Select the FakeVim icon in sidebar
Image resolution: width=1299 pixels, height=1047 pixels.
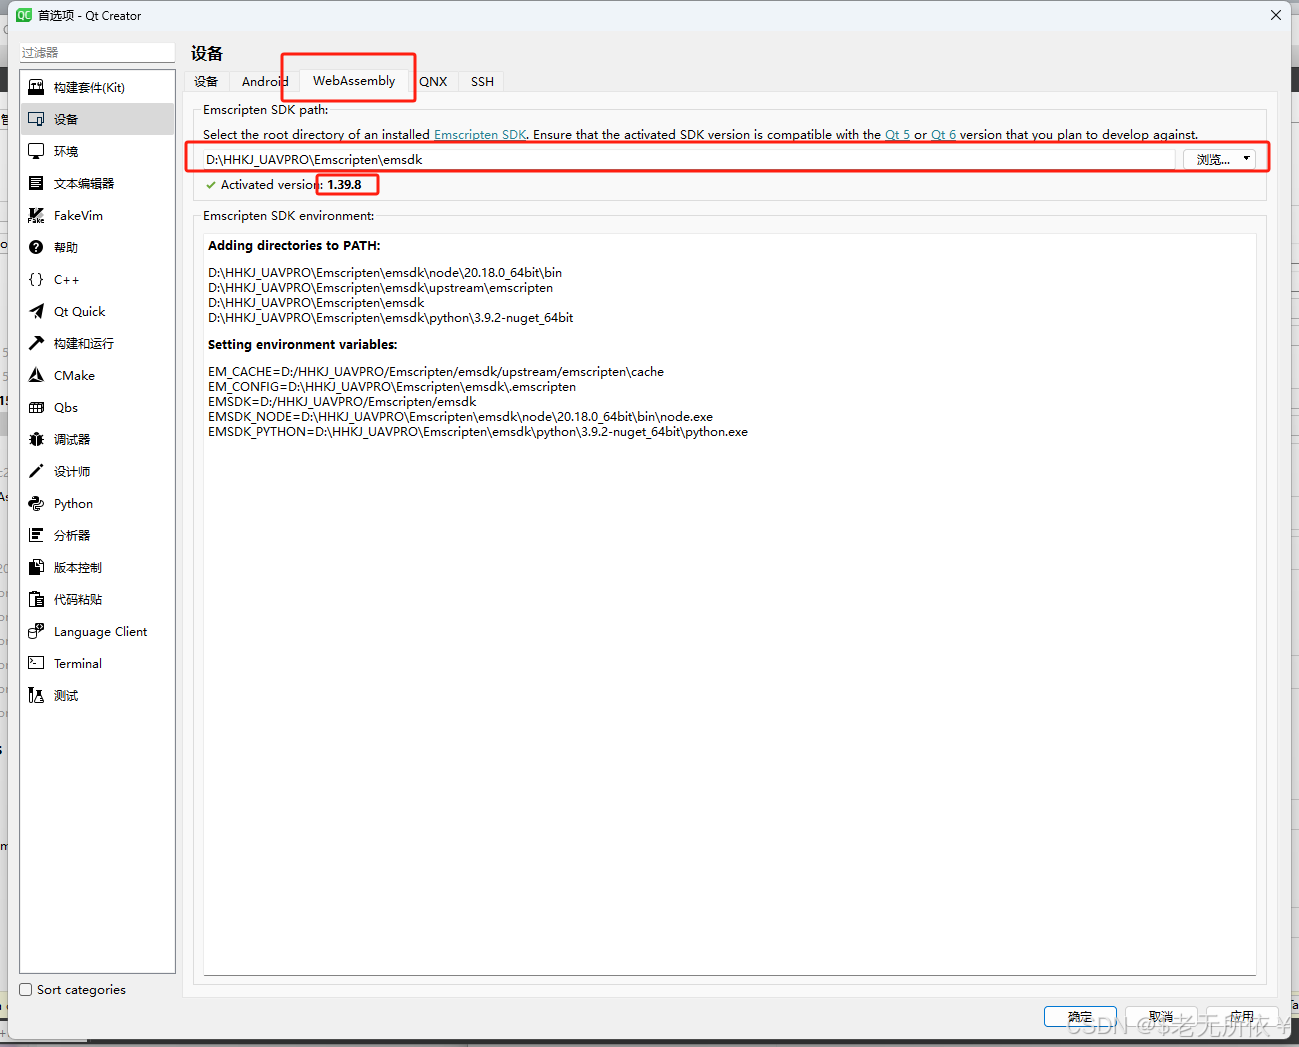pyautogui.click(x=37, y=215)
